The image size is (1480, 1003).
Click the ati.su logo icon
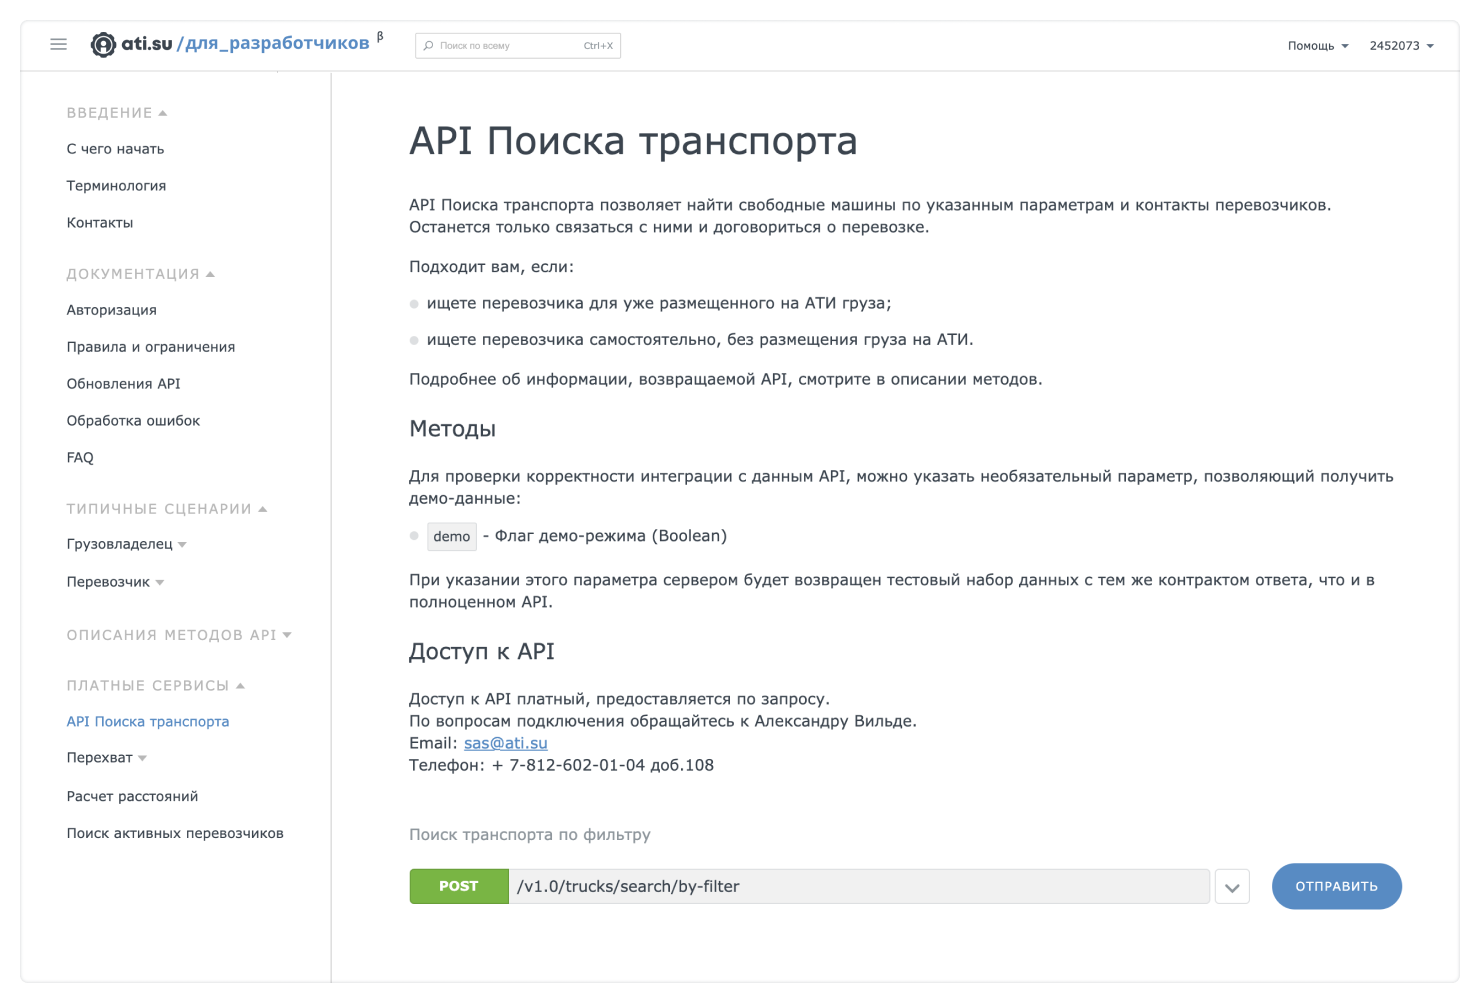[x=103, y=44]
